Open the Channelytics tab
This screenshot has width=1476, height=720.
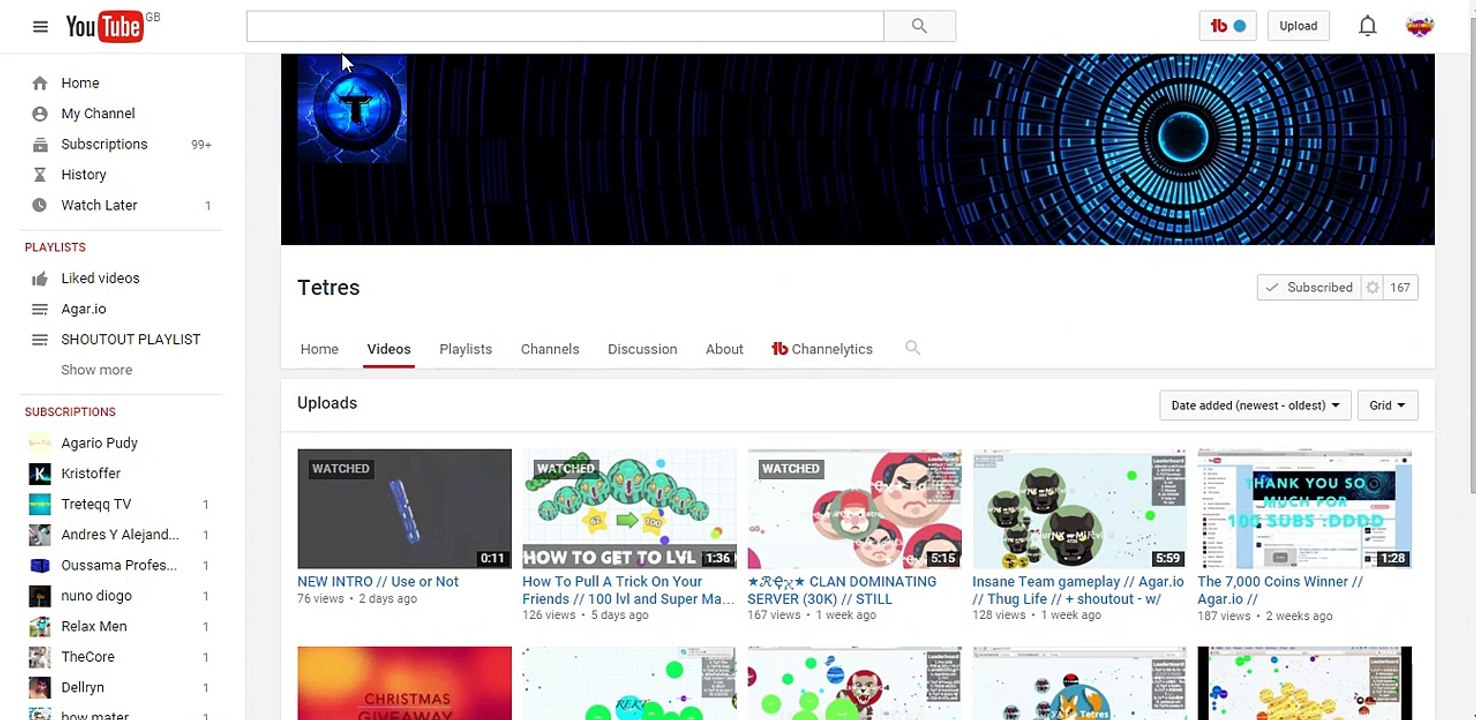point(822,349)
